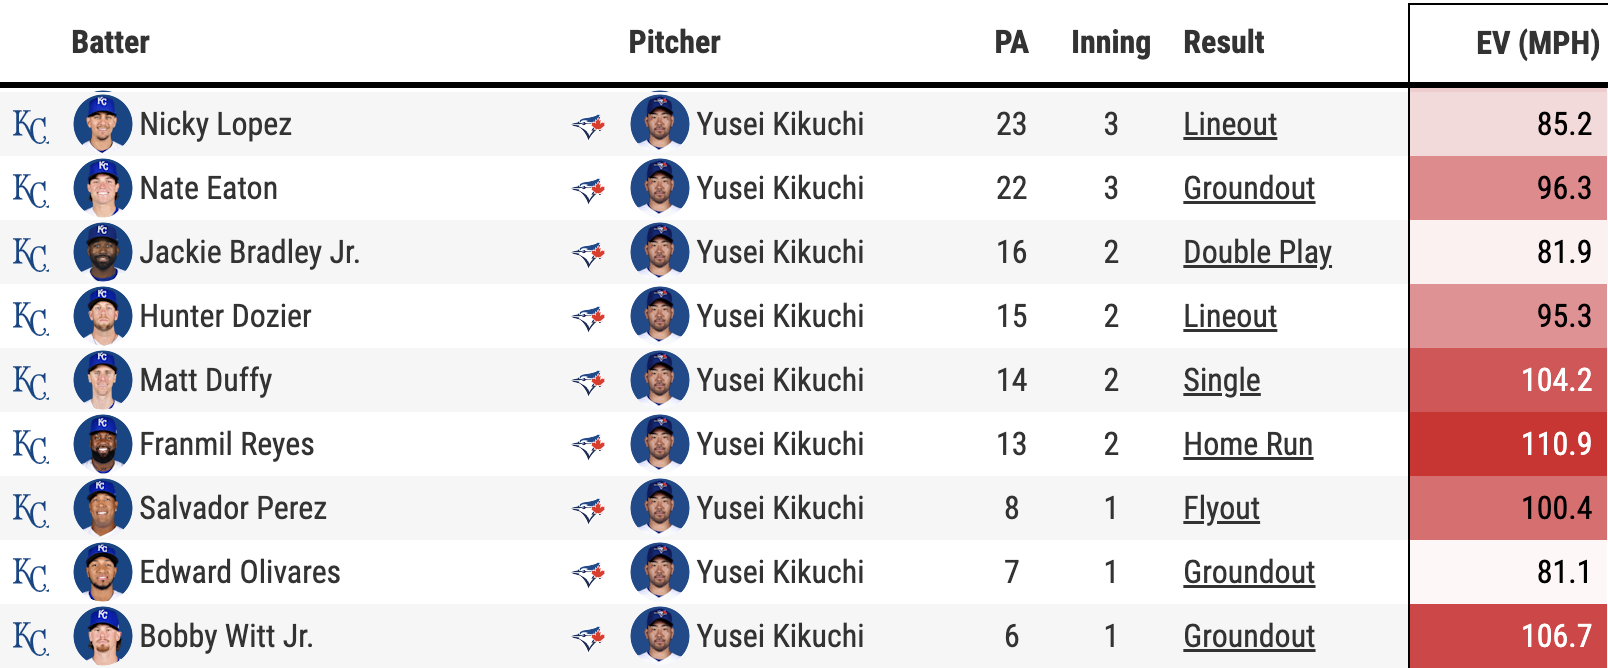
Task: Open the Double Play result link
Action: tap(1257, 253)
